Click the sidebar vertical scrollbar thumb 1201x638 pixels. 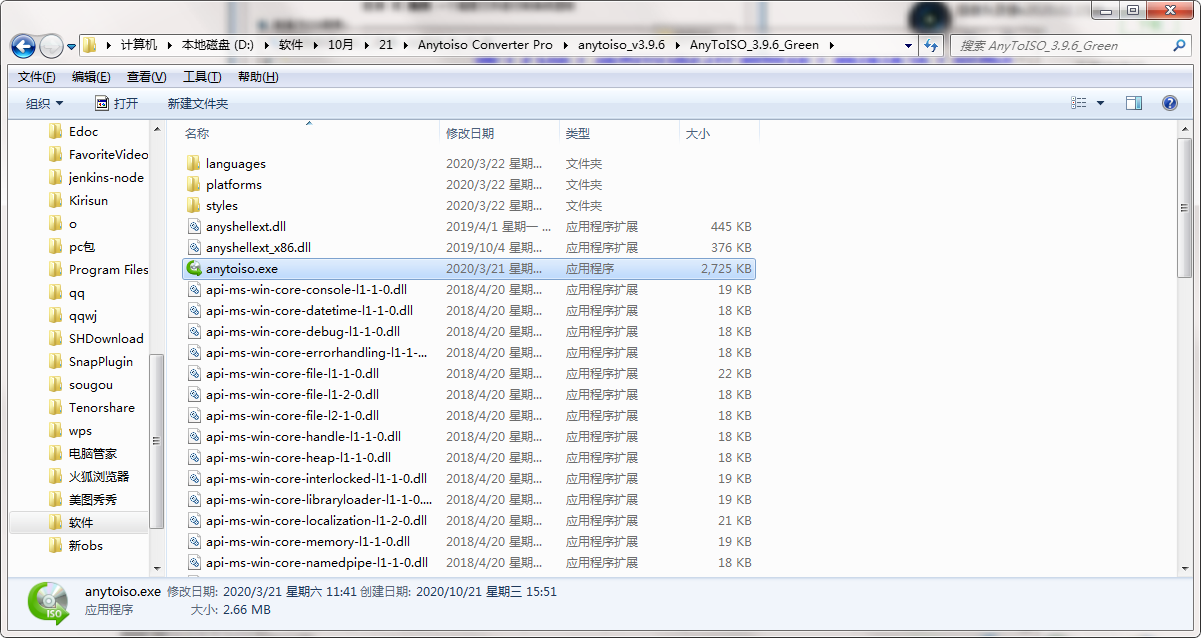pyautogui.click(x=157, y=441)
